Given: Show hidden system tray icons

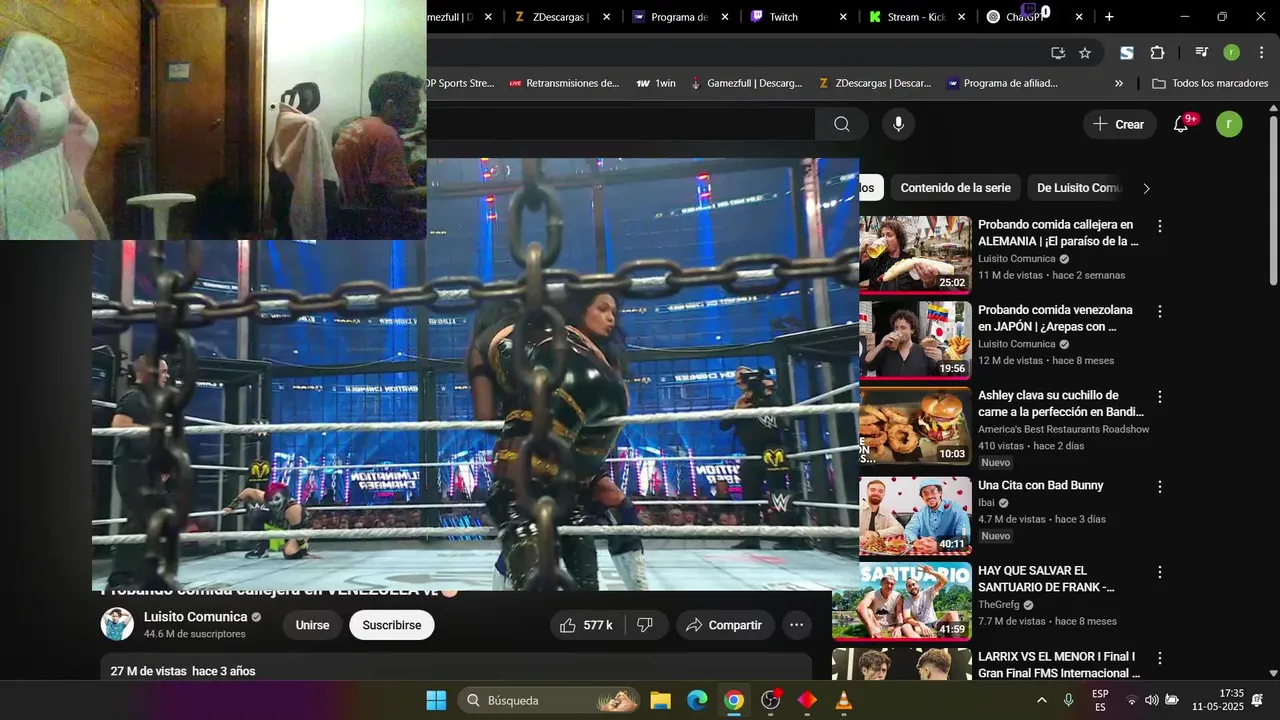Looking at the screenshot, I should coord(1042,700).
